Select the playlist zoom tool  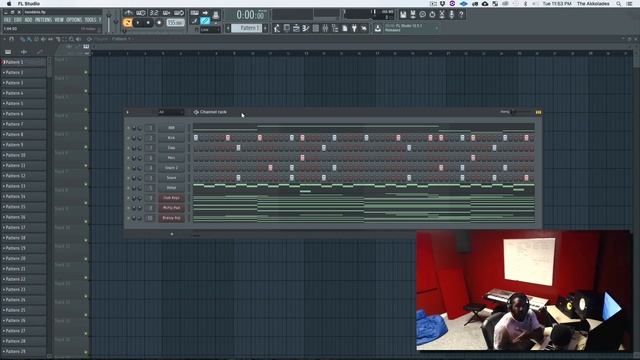pyautogui.click(x=71, y=39)
